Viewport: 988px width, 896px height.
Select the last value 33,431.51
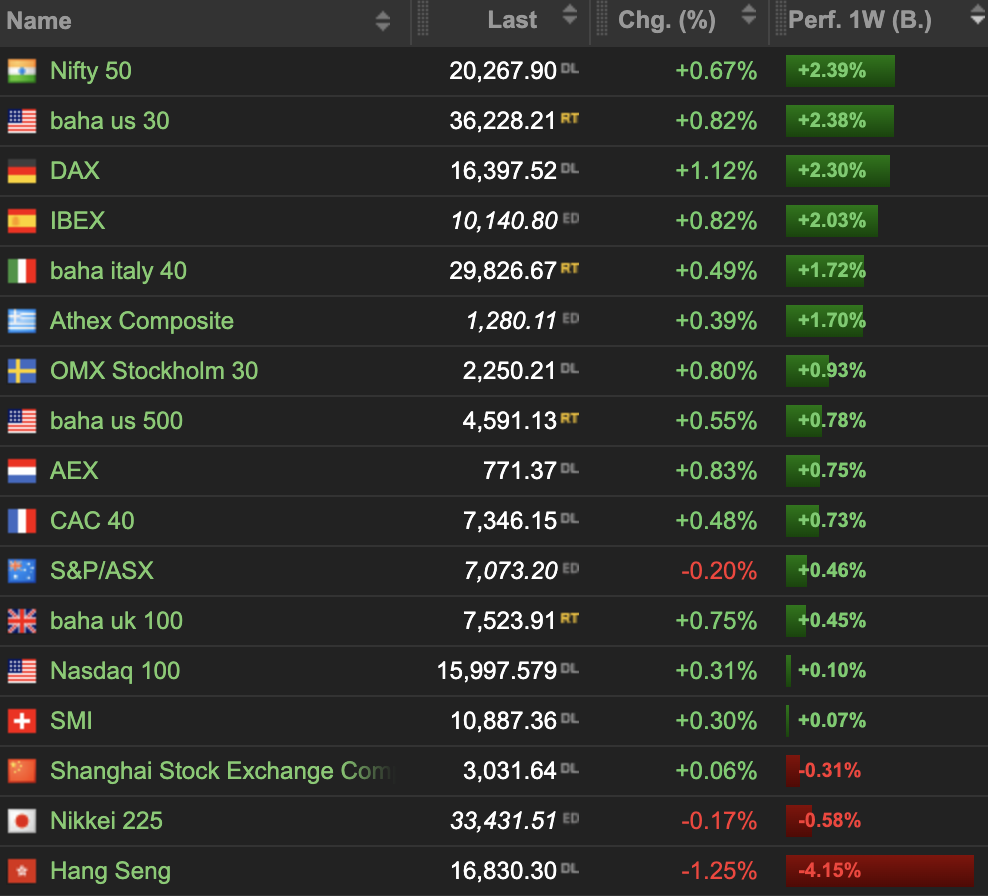pyautogui.click(x=503, y=820)
